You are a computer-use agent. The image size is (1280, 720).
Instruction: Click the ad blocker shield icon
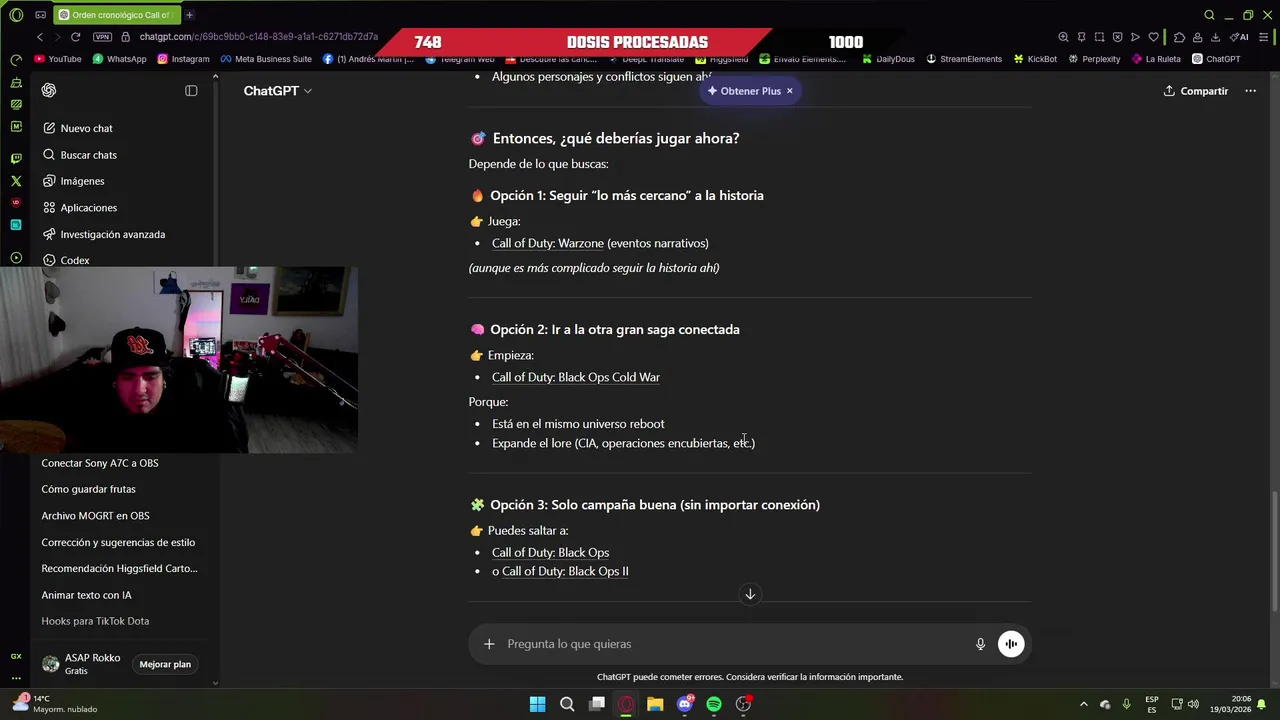click(1117, 37)
